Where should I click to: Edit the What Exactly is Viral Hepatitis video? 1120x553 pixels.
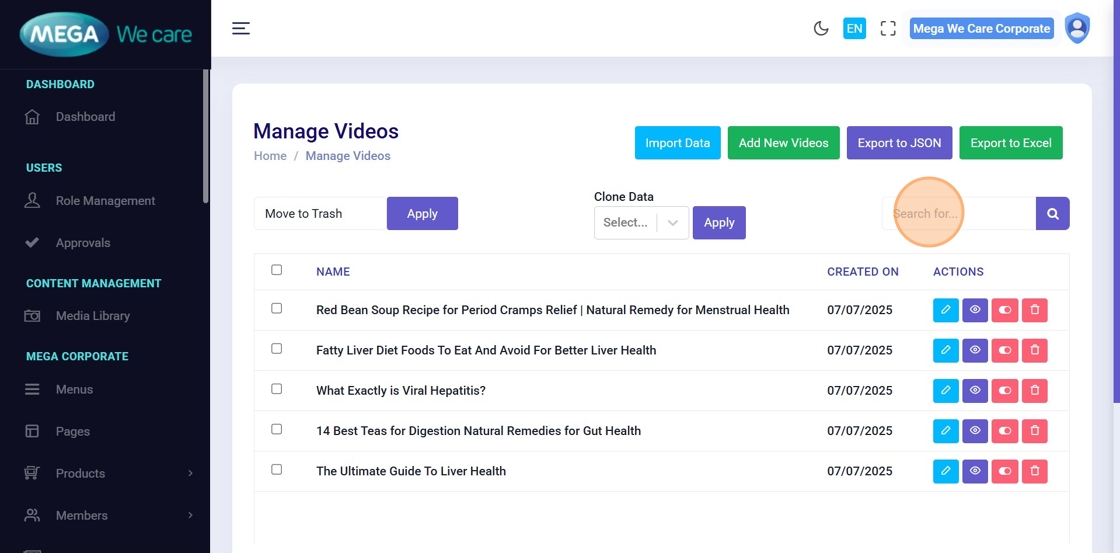(x=945, y=391)
